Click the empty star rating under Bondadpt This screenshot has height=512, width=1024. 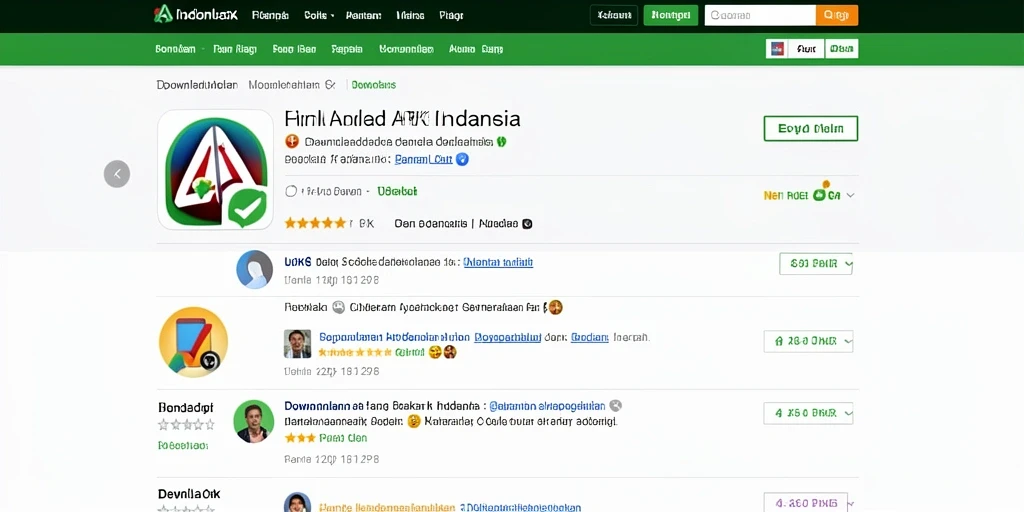(186, 424)
